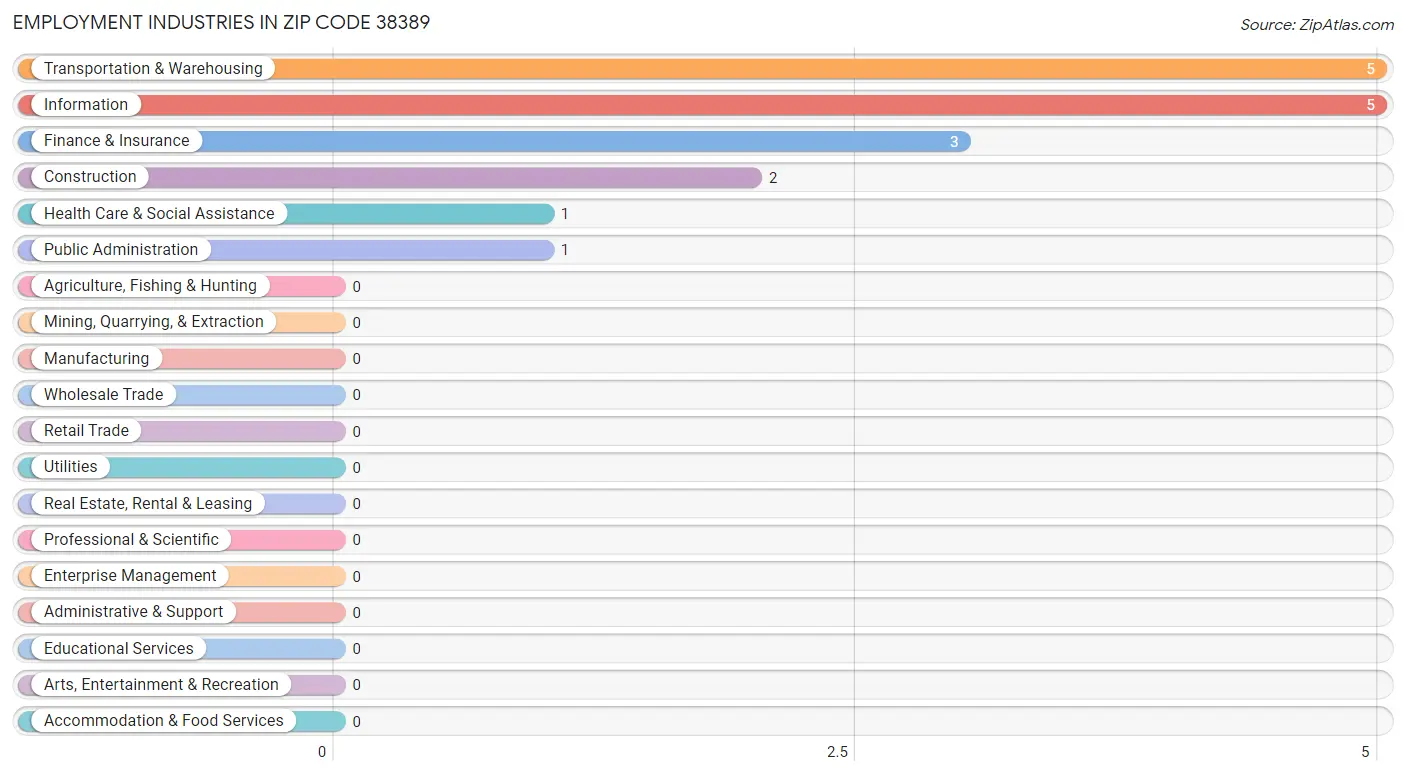Click the Educational Services label
This screenshot has width=1406, height=776.
(x=119, y=648)
